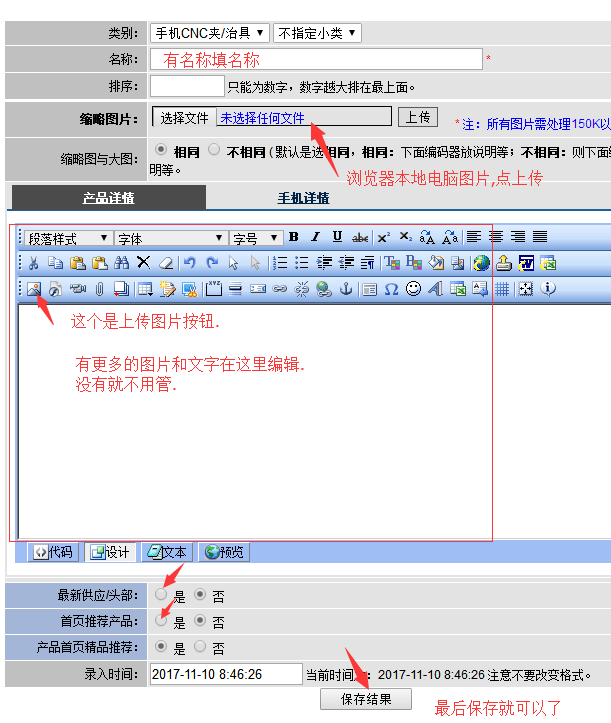Click the 排序 sort order input field

coord(187,86)
